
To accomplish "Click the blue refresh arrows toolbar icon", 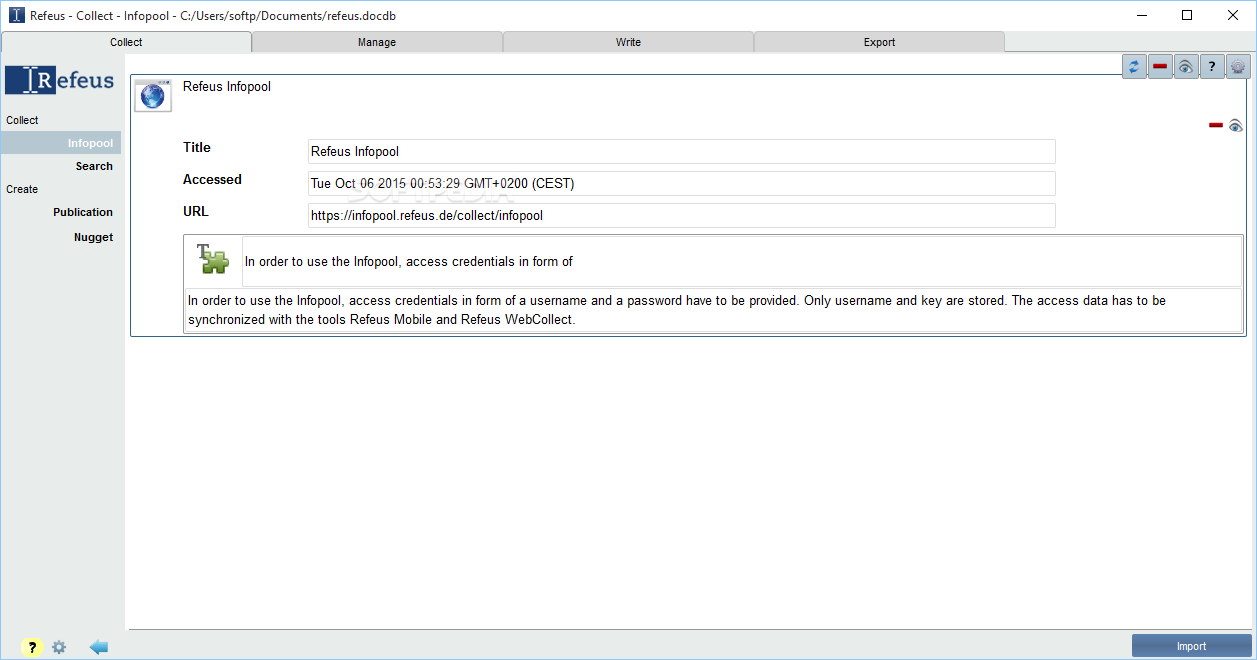I will pos(1134,66).
